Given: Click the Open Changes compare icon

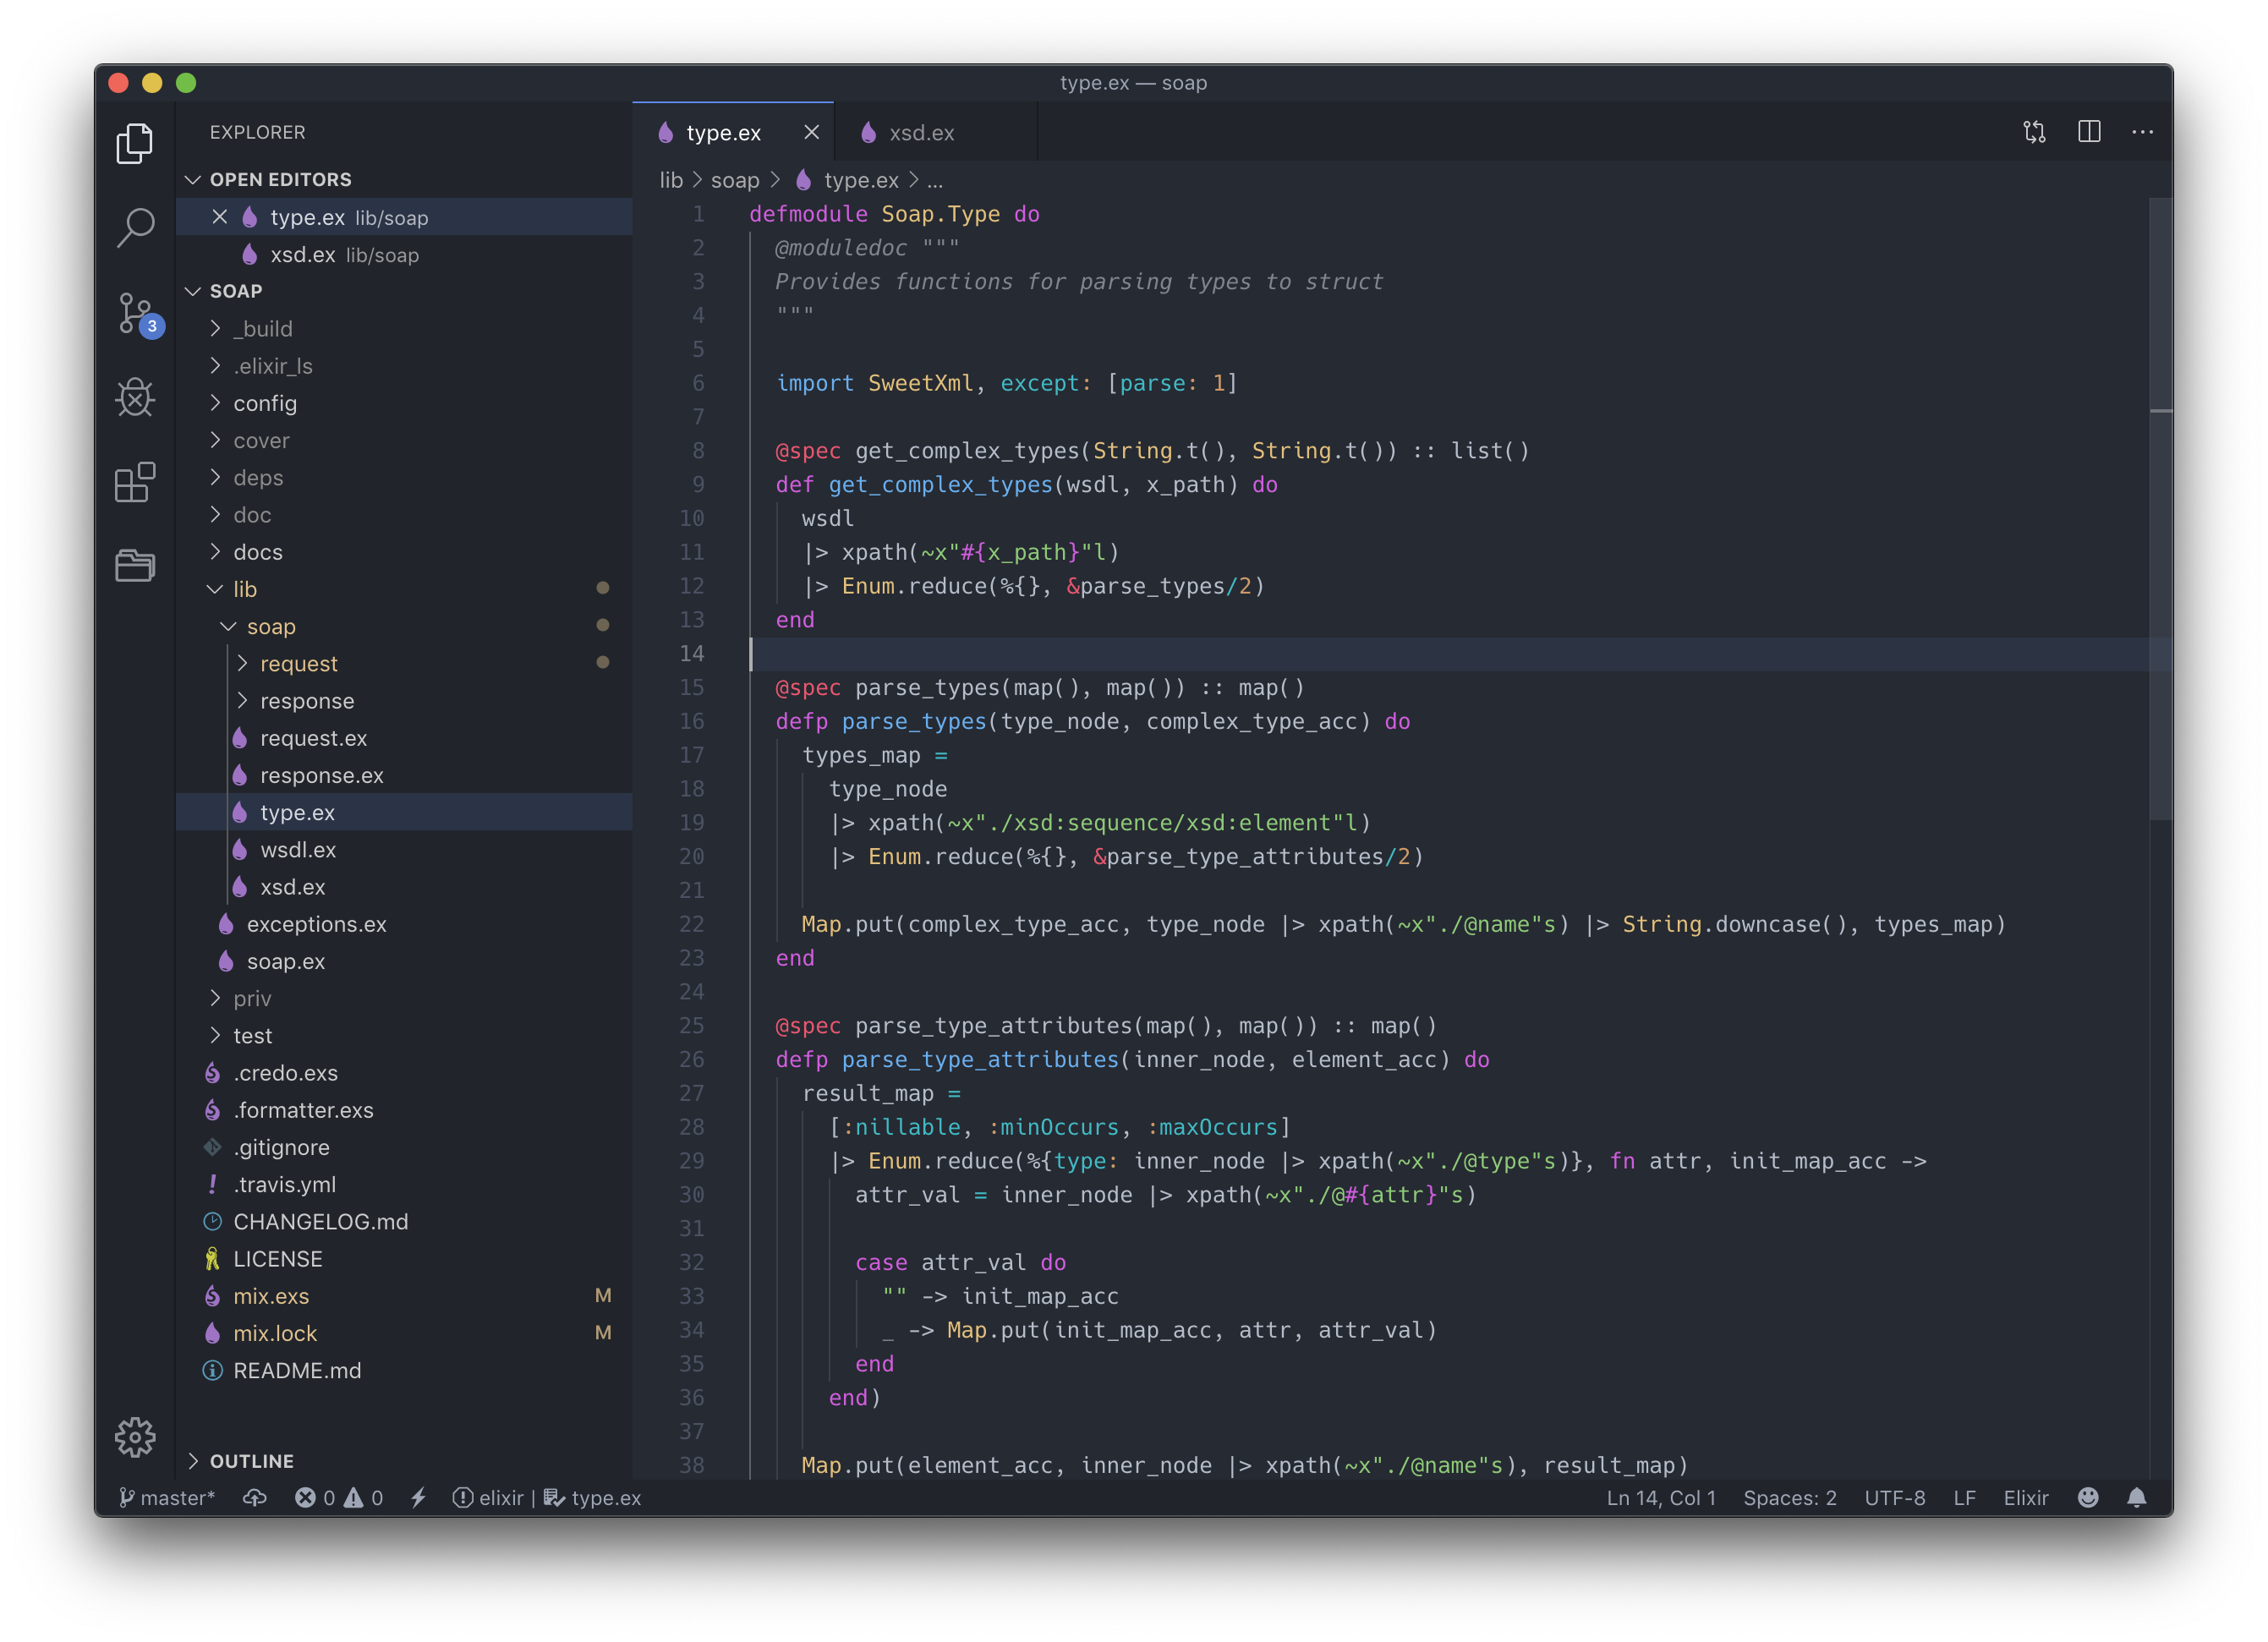Looking at the screenshot, I should pos(2034,132).
